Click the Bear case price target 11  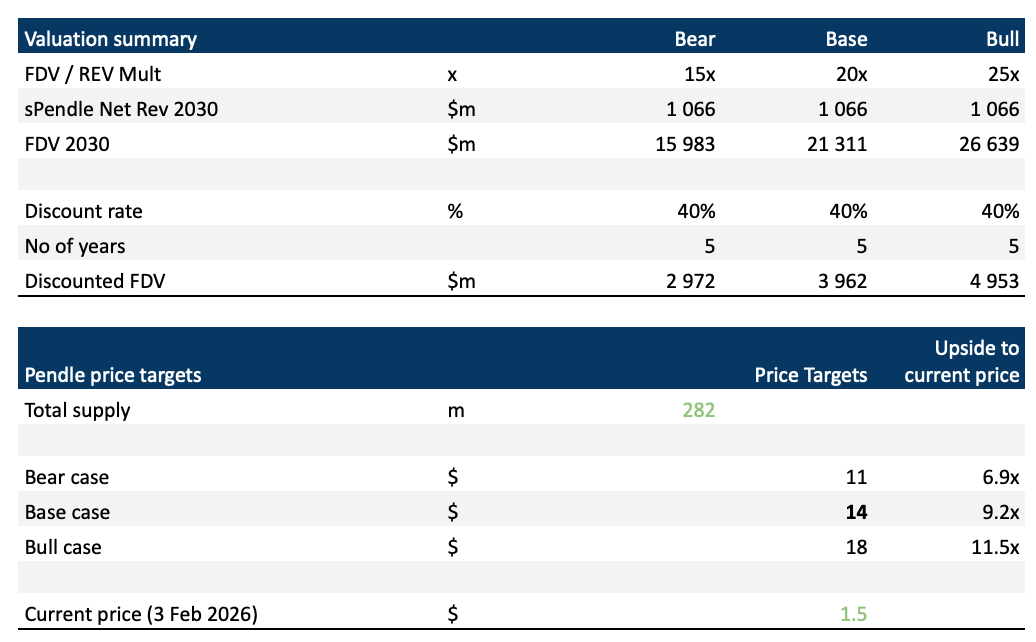point(856,477)
